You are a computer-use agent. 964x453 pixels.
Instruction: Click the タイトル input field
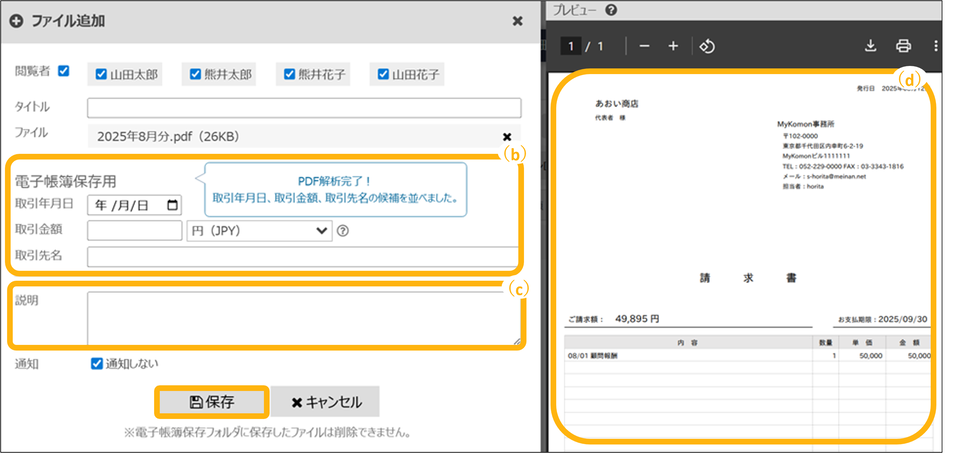click(304, 108)
